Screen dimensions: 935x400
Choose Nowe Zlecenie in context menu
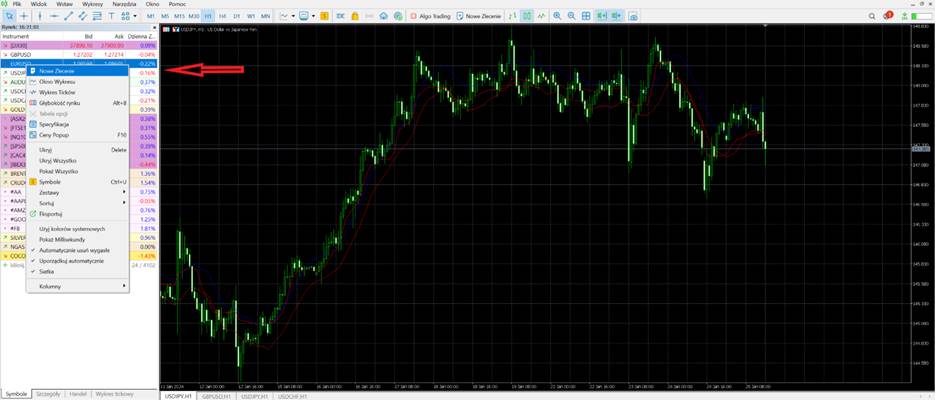[78, 70]
